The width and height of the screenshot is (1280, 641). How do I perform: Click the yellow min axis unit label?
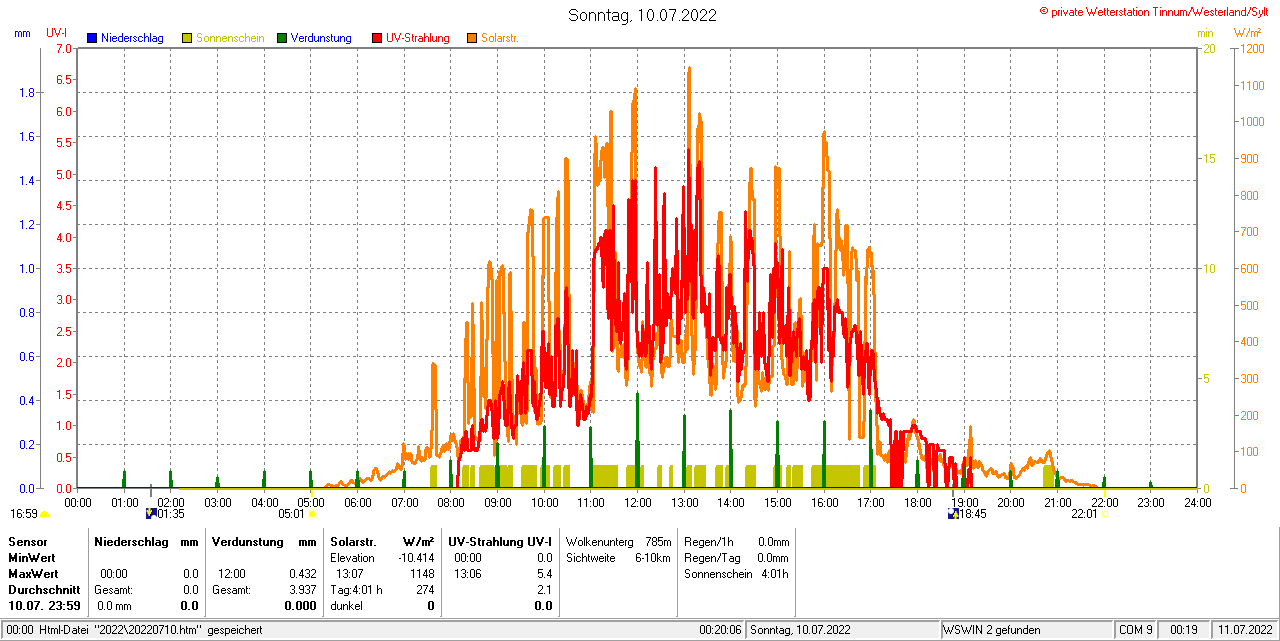click(x=1205, y=33)
